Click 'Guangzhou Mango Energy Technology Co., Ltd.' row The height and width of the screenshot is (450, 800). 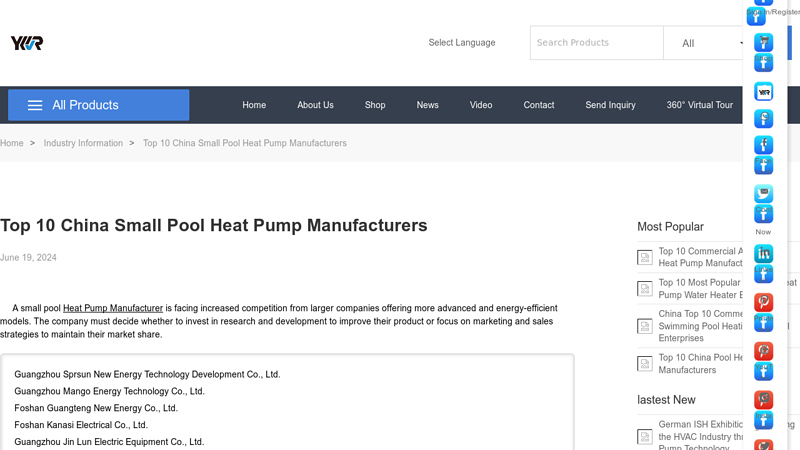point(109,391)
